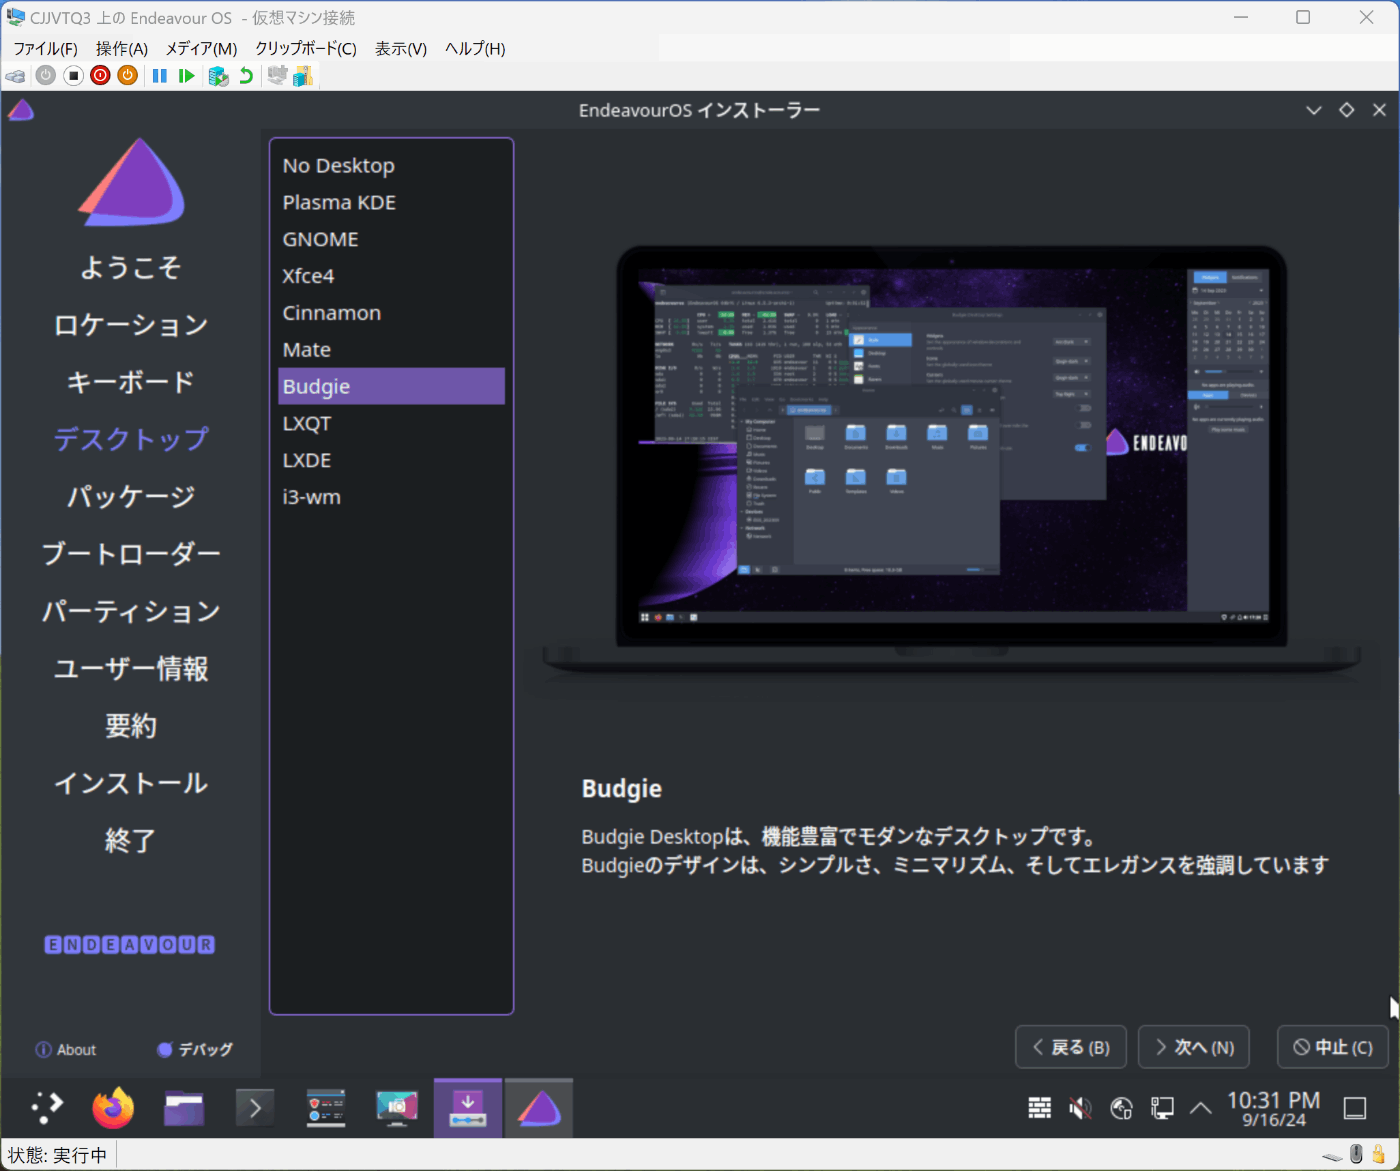1400x1171 pixels.
Task: Click the ロケーション step in the sidebar
Action: pyautogui.click(x=131, y=325)
